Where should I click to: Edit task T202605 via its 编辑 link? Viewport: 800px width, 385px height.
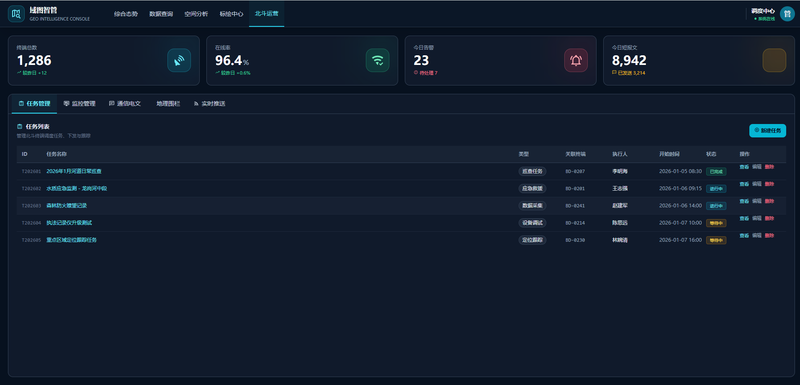757,236
